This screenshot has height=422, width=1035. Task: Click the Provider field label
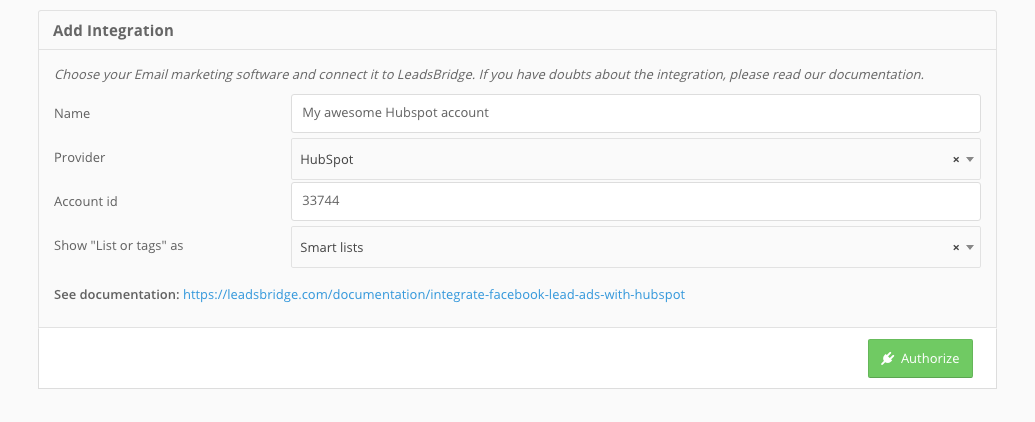(x=79, y=158)
